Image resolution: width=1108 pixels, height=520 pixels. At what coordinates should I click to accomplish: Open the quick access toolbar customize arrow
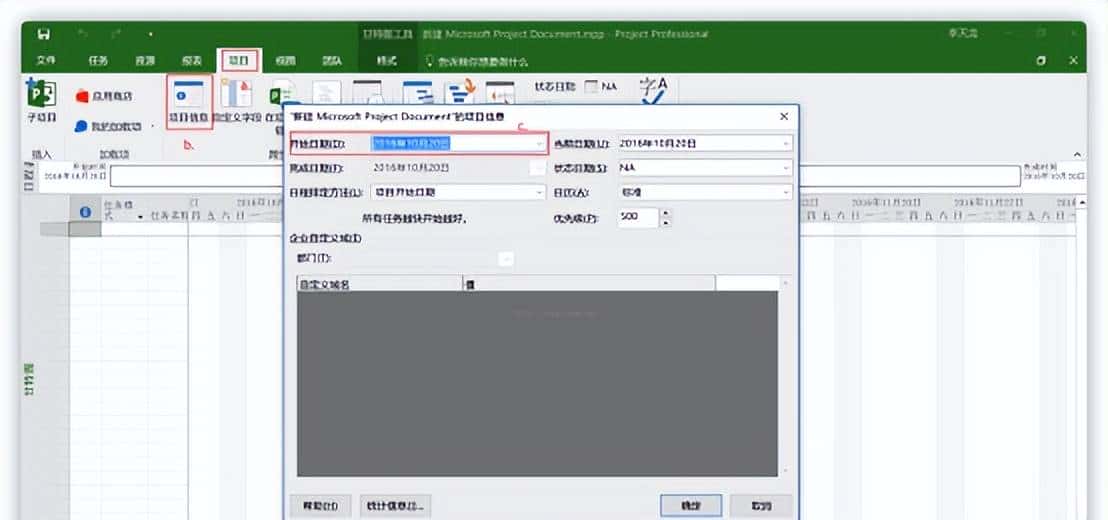(151, 34)
